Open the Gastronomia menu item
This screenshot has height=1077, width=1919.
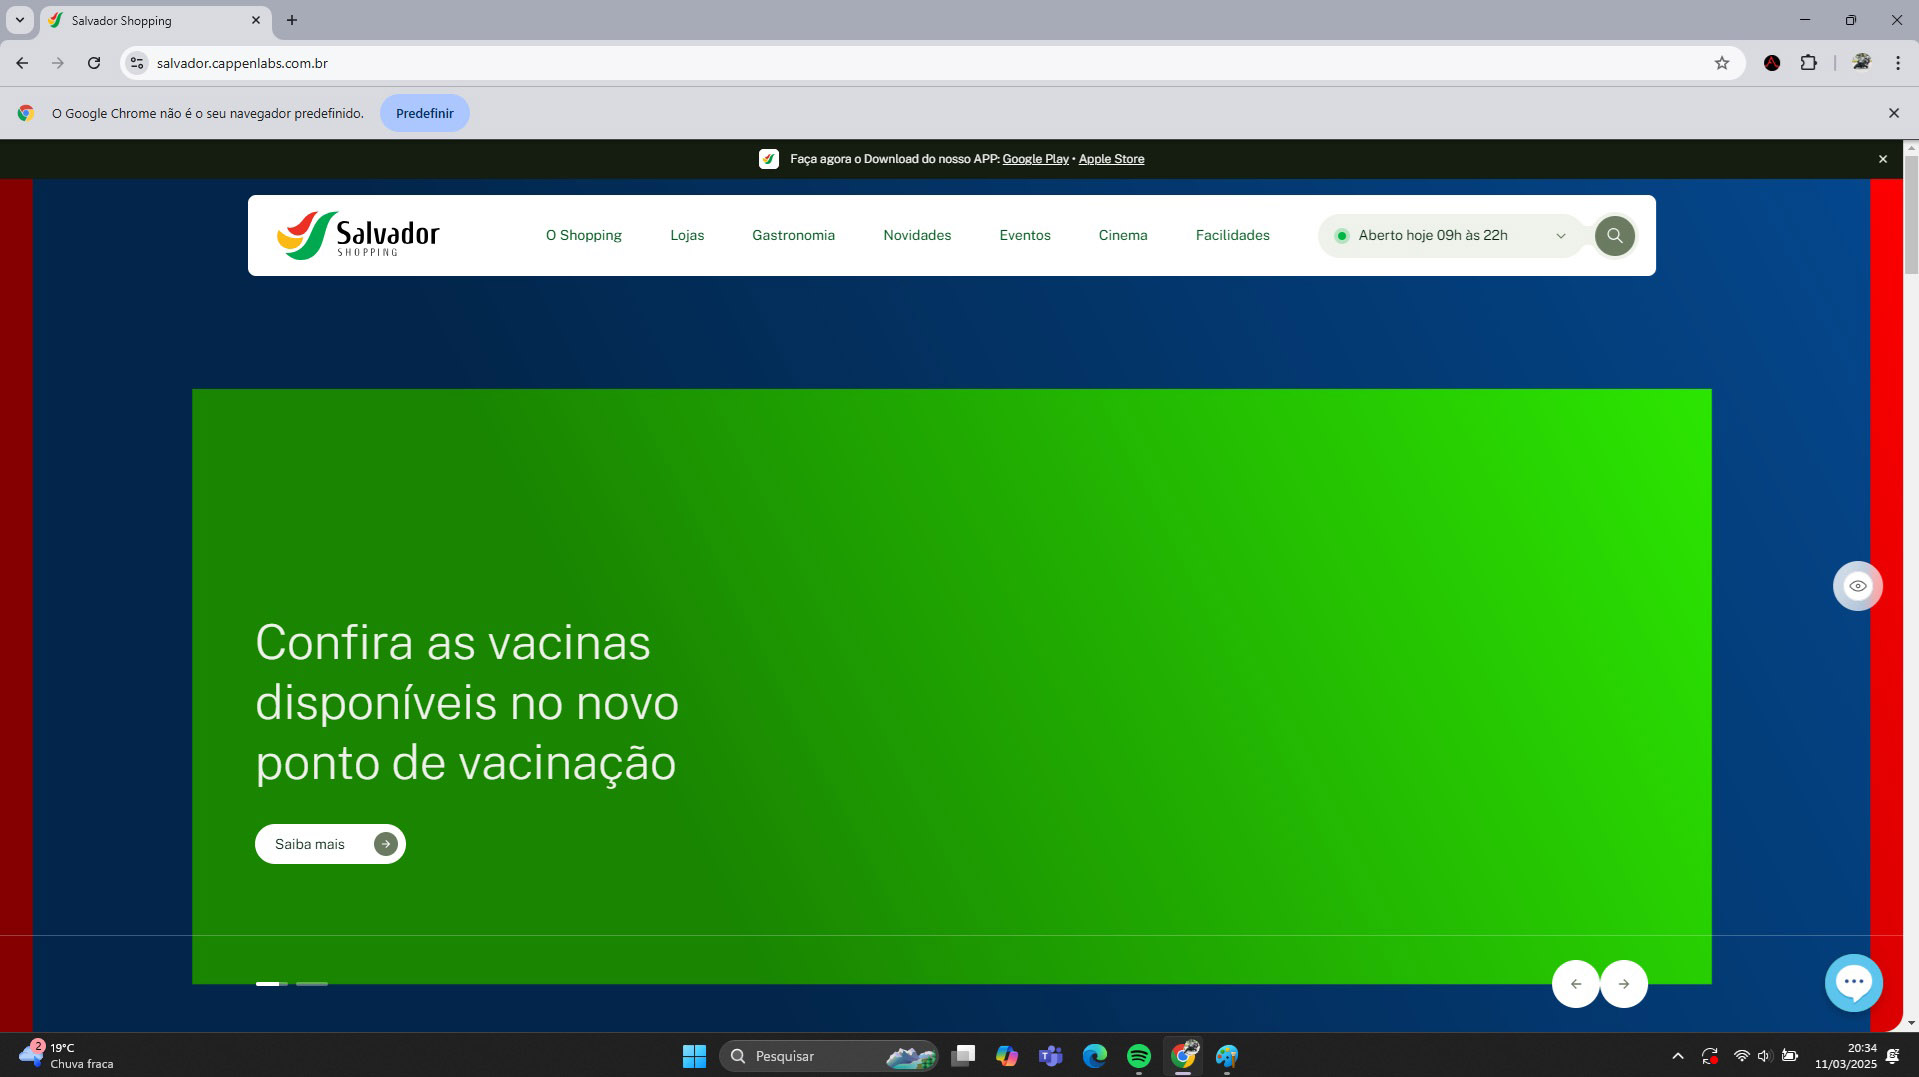793,236
